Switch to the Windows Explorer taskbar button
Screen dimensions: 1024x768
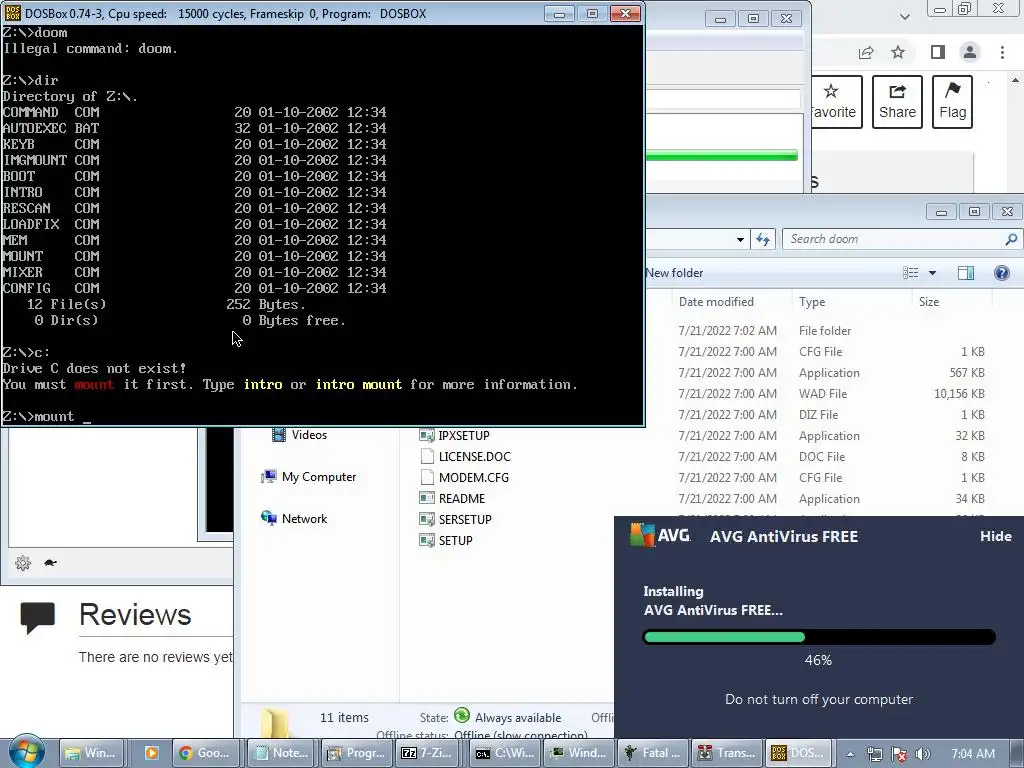(89, 753)
